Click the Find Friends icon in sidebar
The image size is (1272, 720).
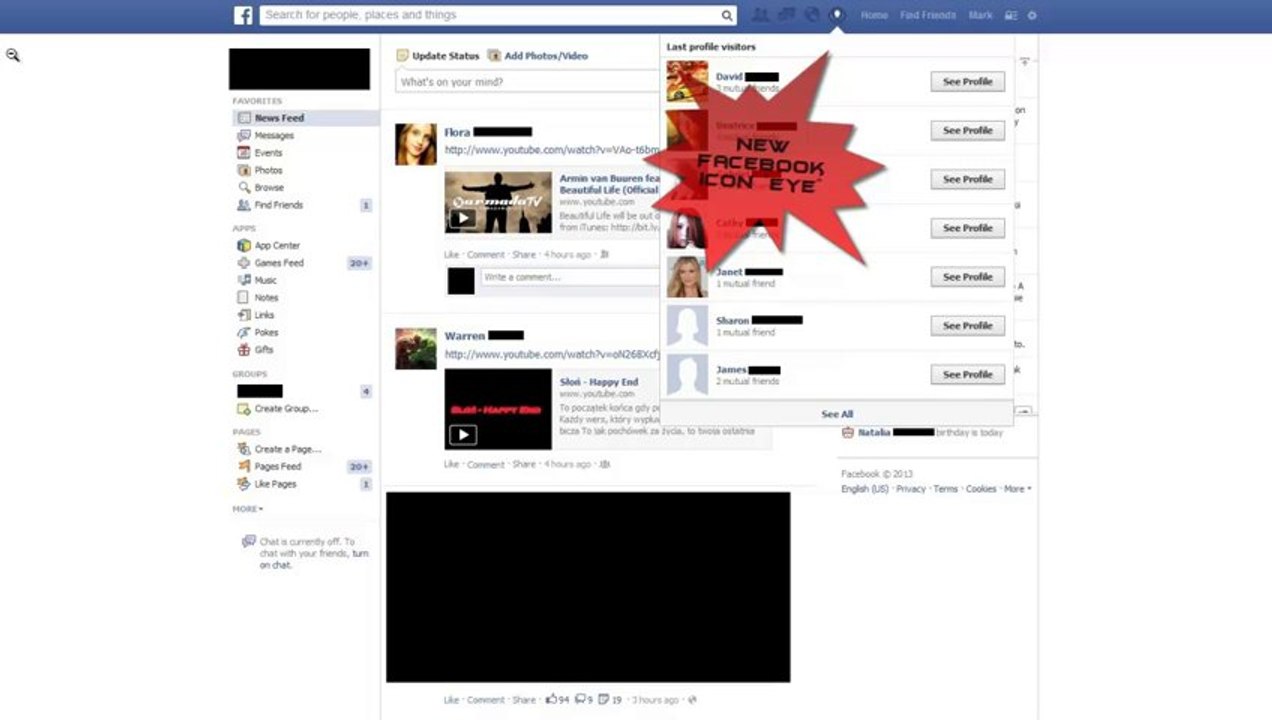(x=244, y=205)
